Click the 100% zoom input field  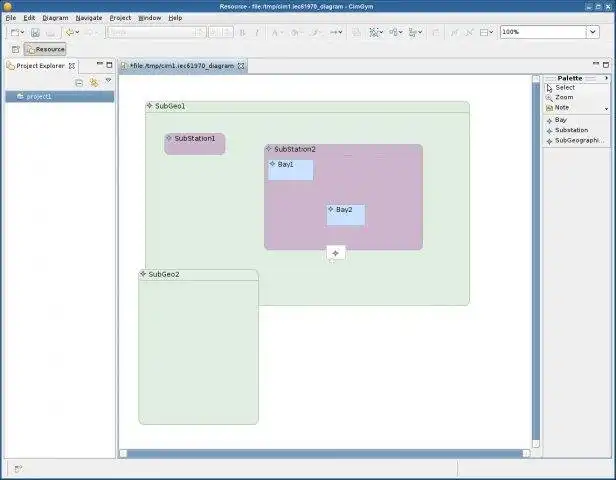543,32
